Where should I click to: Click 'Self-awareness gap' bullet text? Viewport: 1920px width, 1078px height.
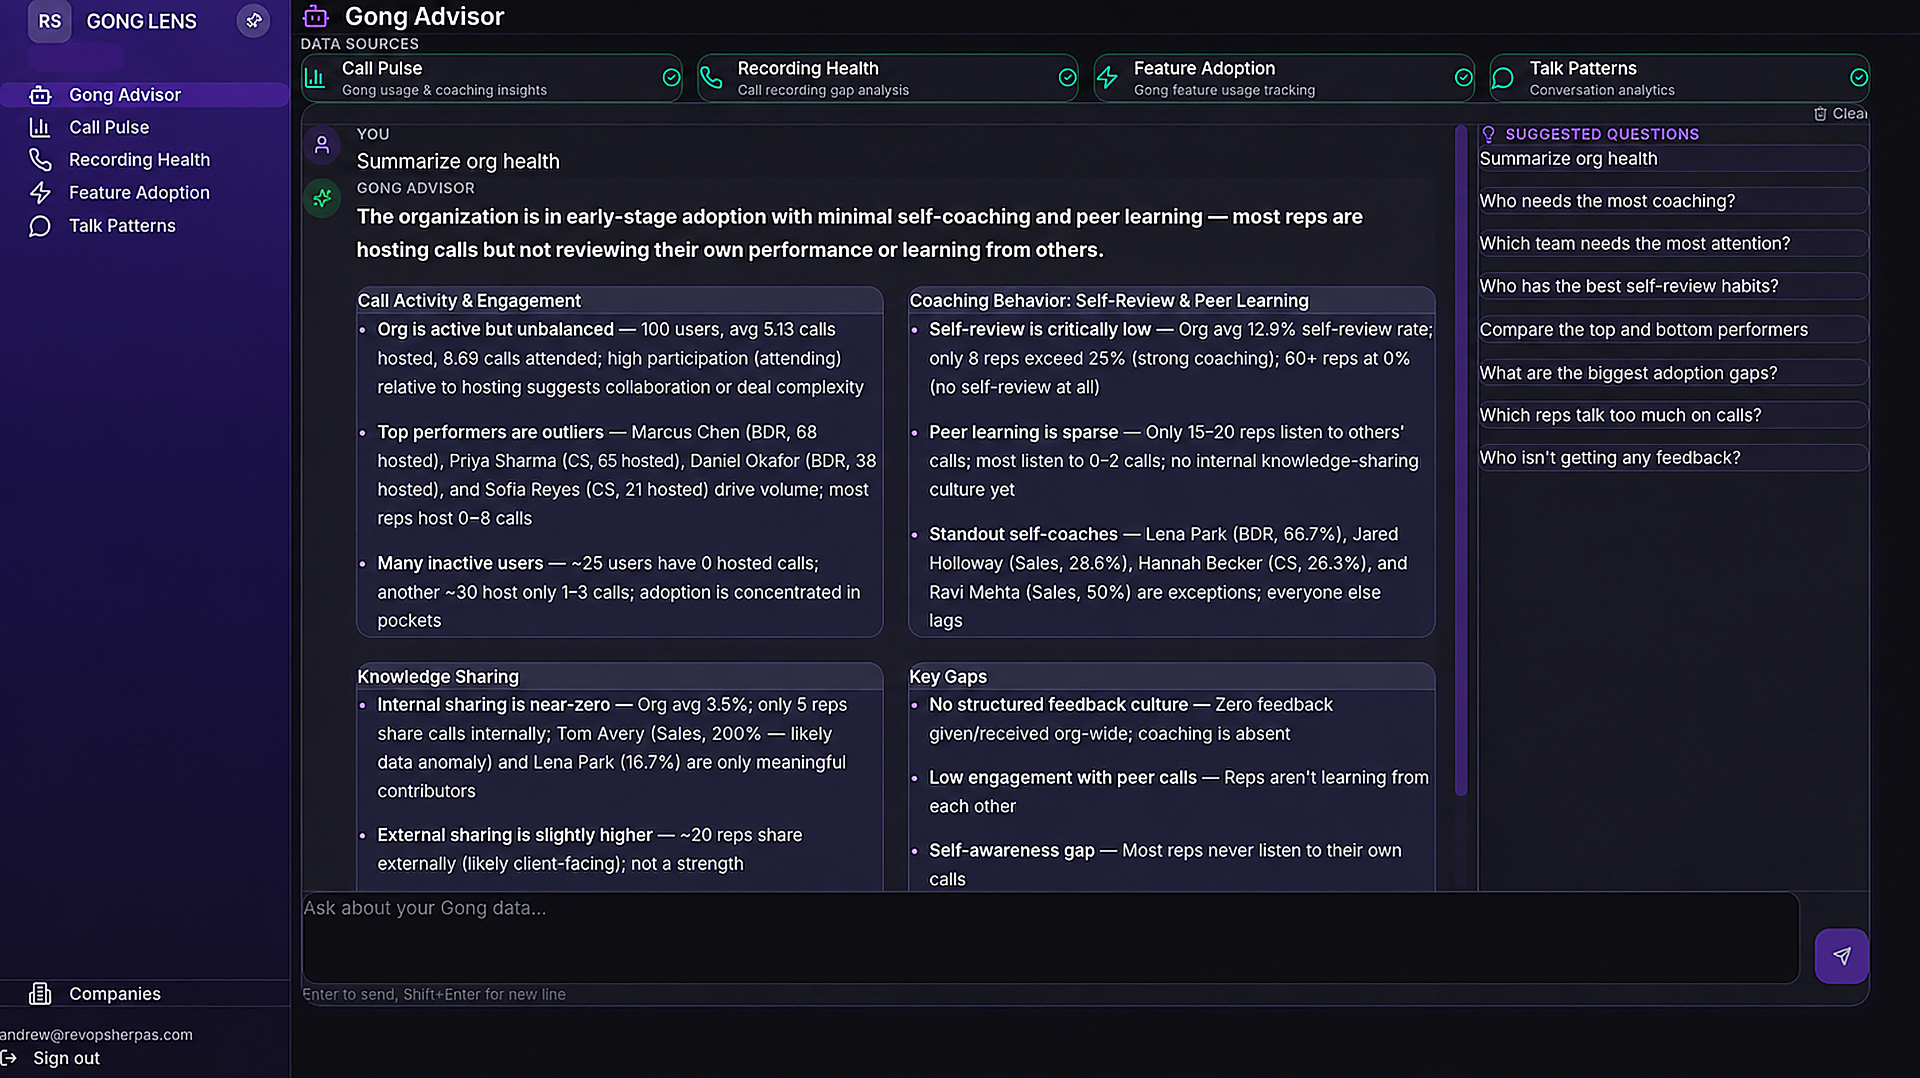[x=1011, y=850]
